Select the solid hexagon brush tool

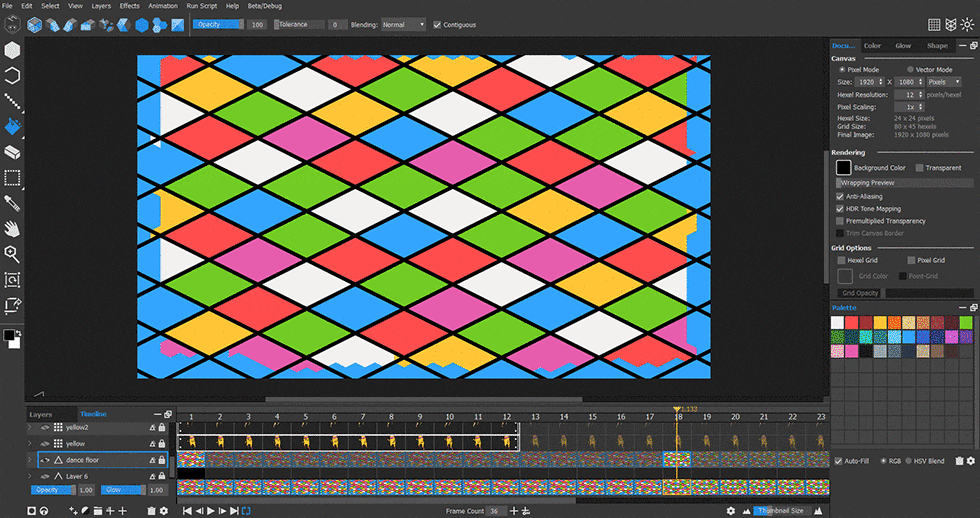(x=13, y=49)
